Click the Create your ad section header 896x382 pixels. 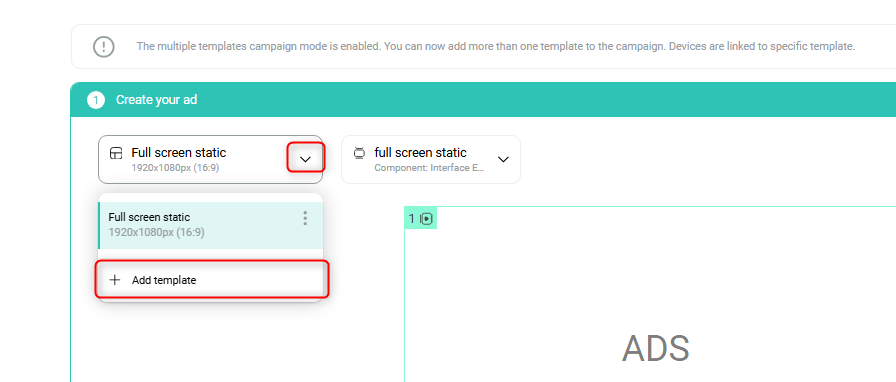click(x=483, y=100)
